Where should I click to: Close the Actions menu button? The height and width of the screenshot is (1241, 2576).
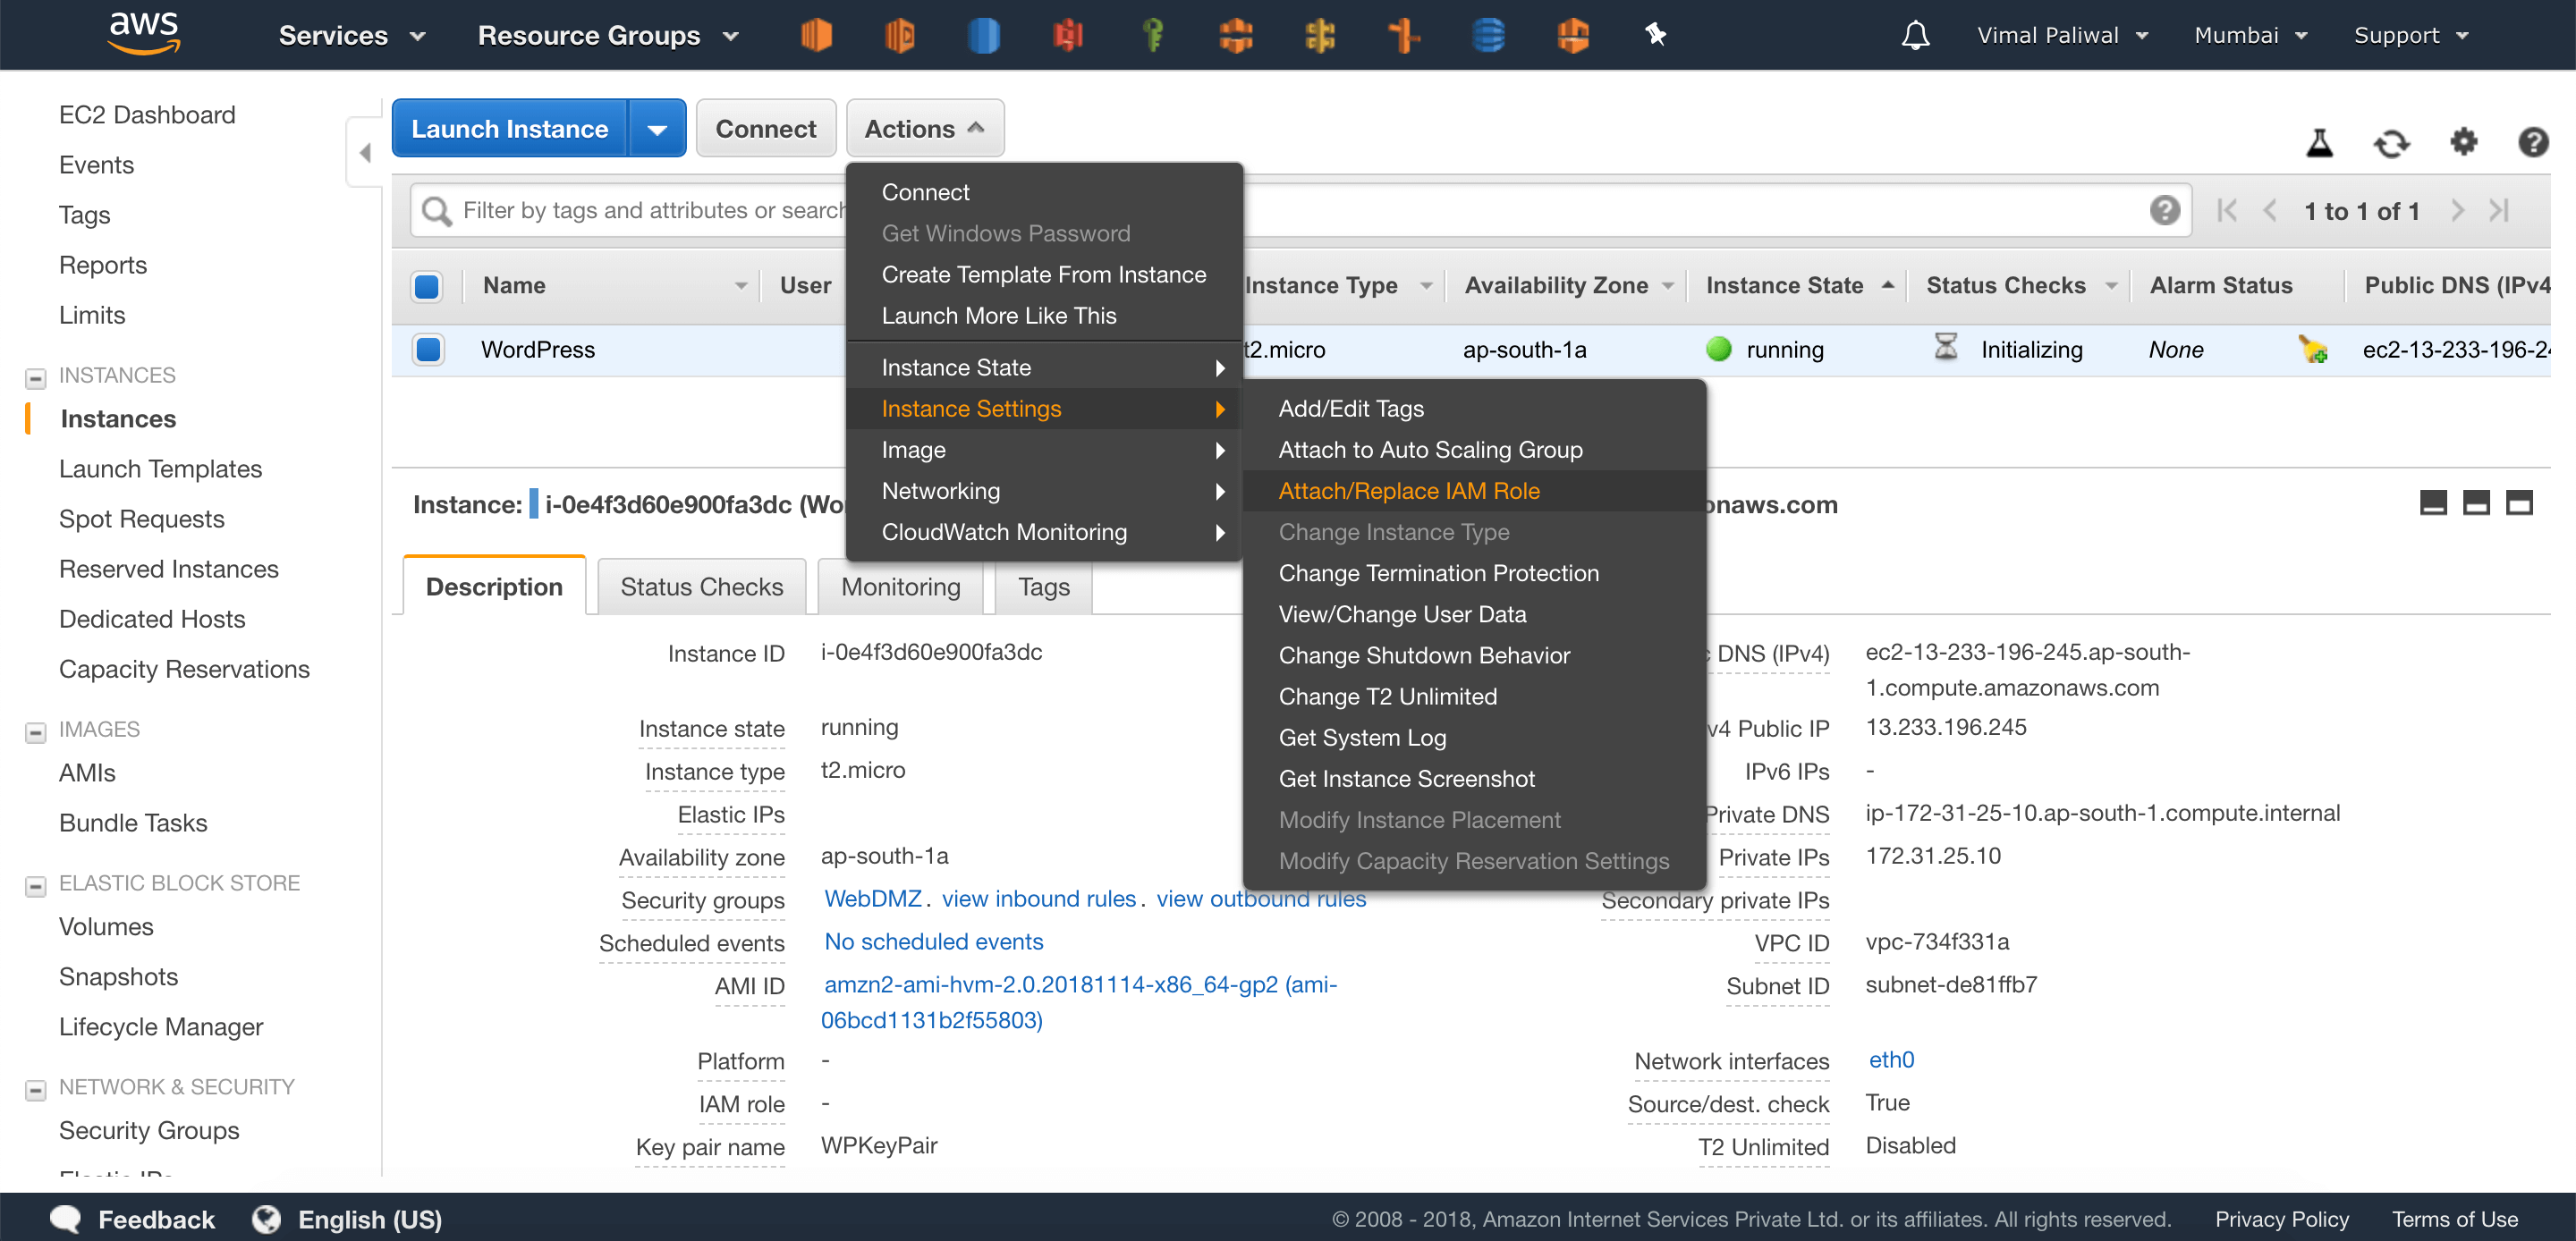pos(925,128)
